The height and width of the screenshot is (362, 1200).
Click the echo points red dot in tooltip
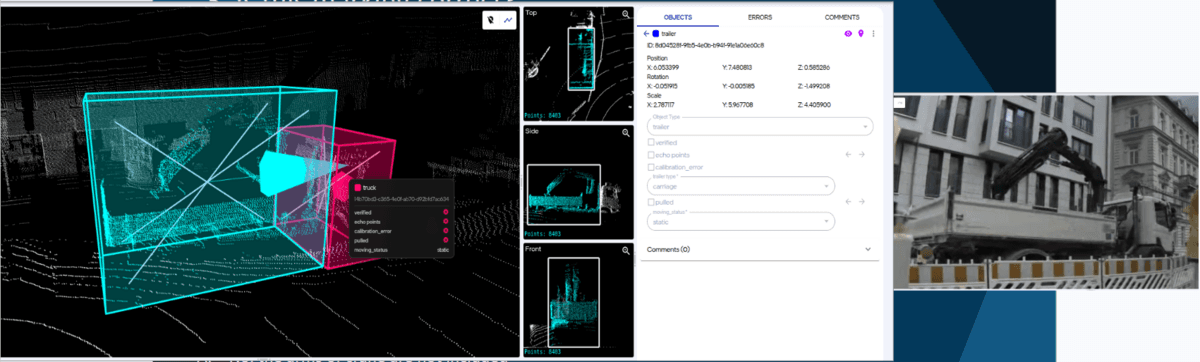445,221
